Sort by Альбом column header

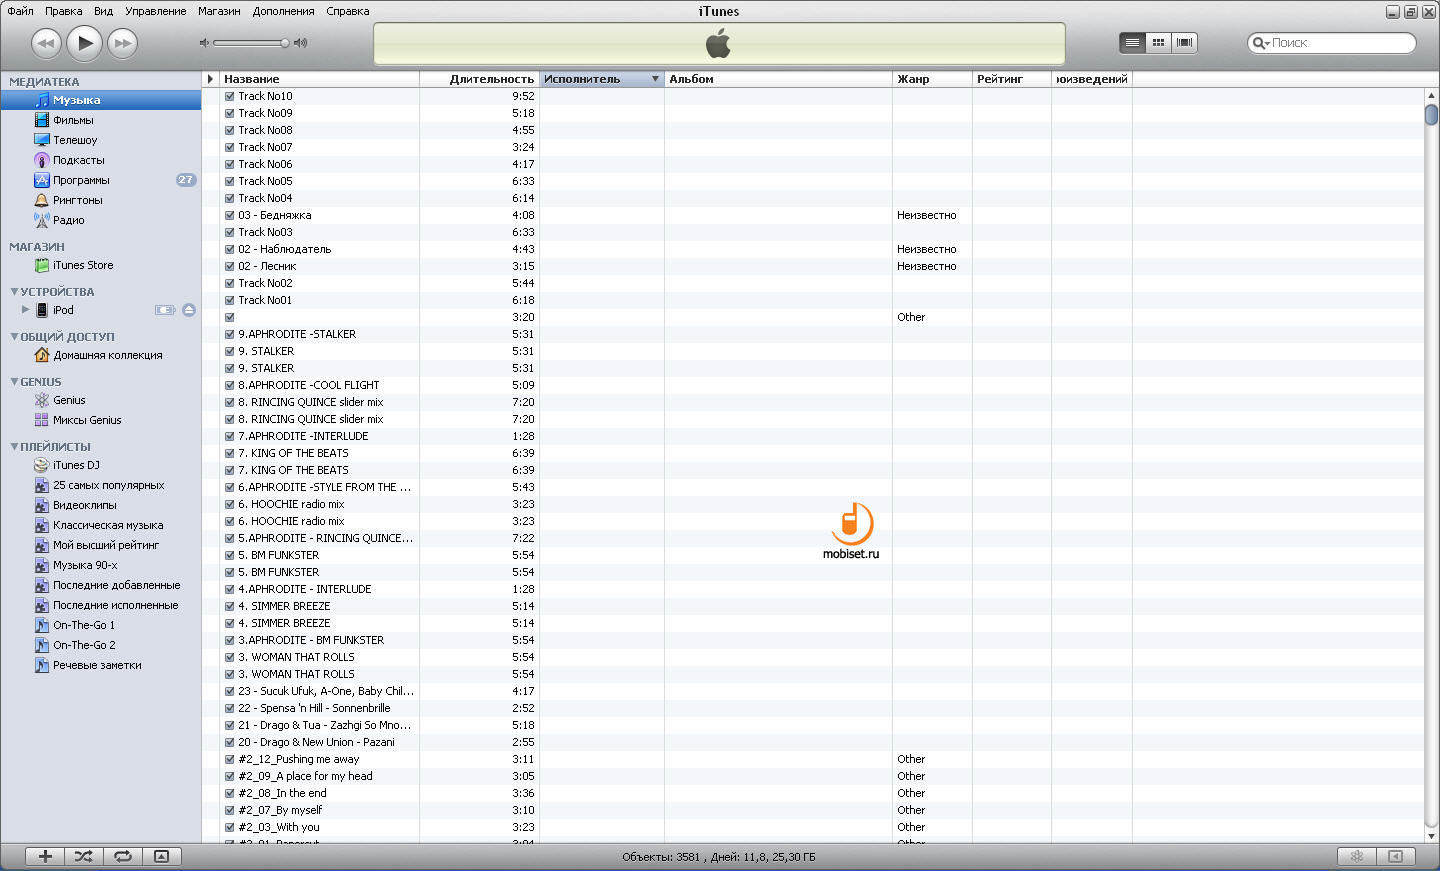(x=778, y=79)
